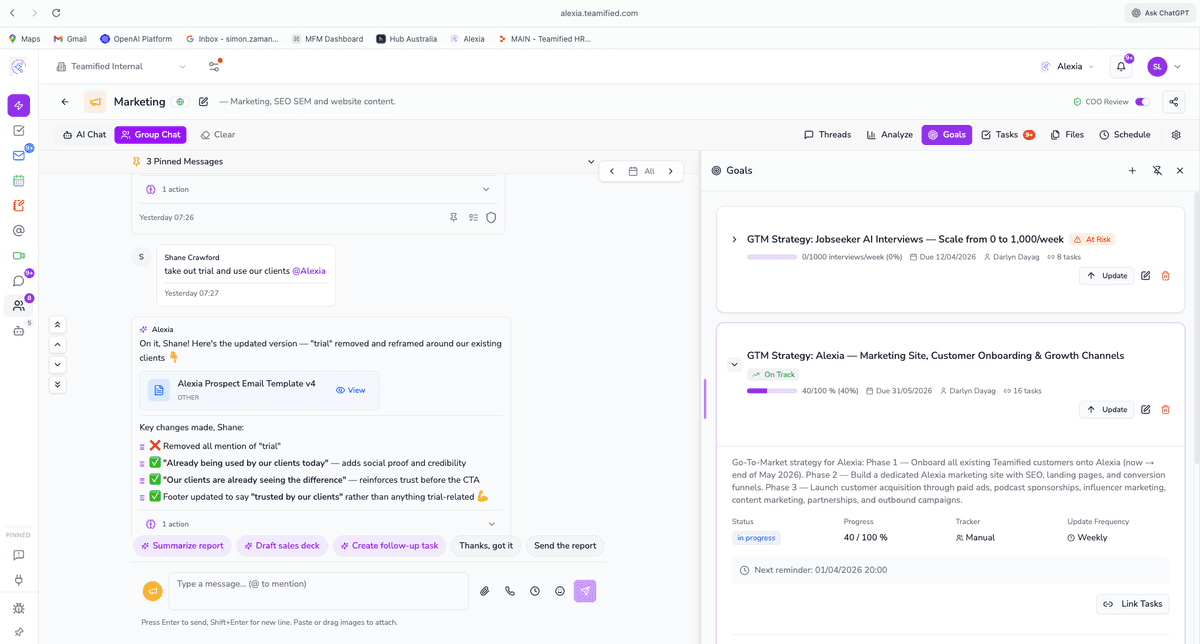The image size is (1200, 644).
Task: Start a voice call from the chat input toolbar
Action: [x=509, y=591]
